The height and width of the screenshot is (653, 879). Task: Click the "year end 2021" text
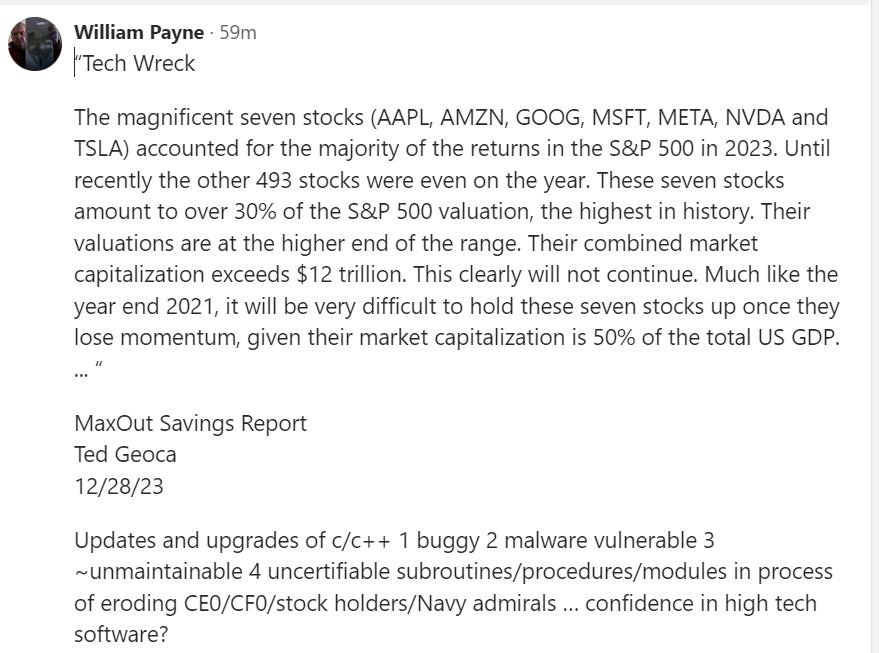146,307
